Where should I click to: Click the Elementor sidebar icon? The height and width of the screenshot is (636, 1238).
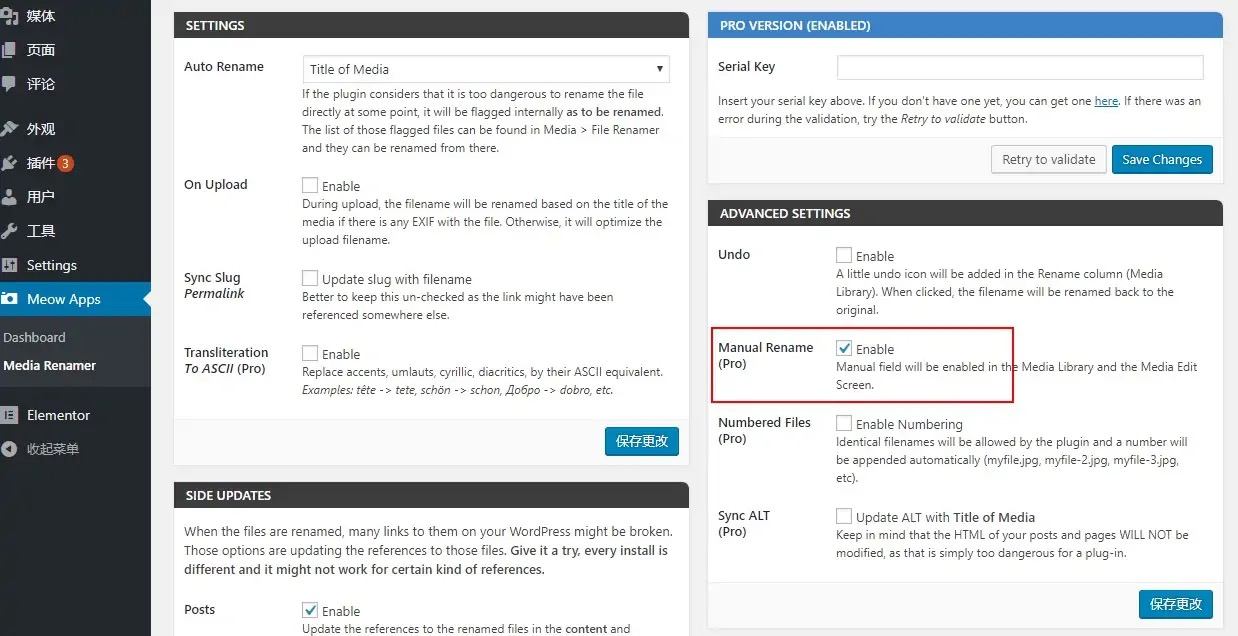(9, 415)
